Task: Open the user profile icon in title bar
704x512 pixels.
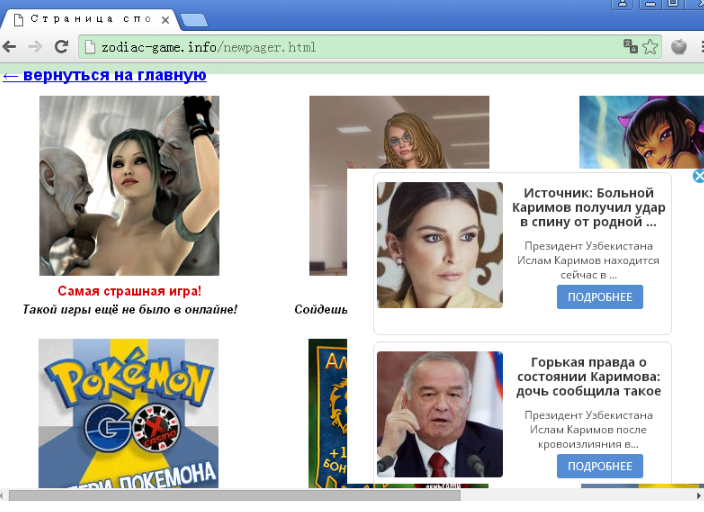Action: pos(623,5)
